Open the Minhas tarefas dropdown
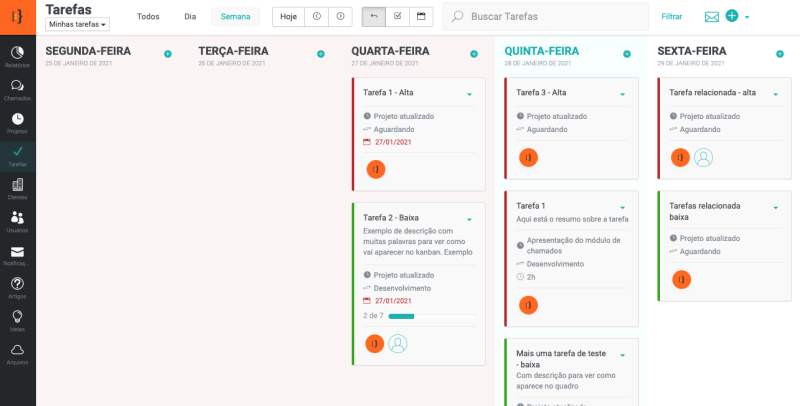The height and width of the screenshot is (406, 800). 78,24
